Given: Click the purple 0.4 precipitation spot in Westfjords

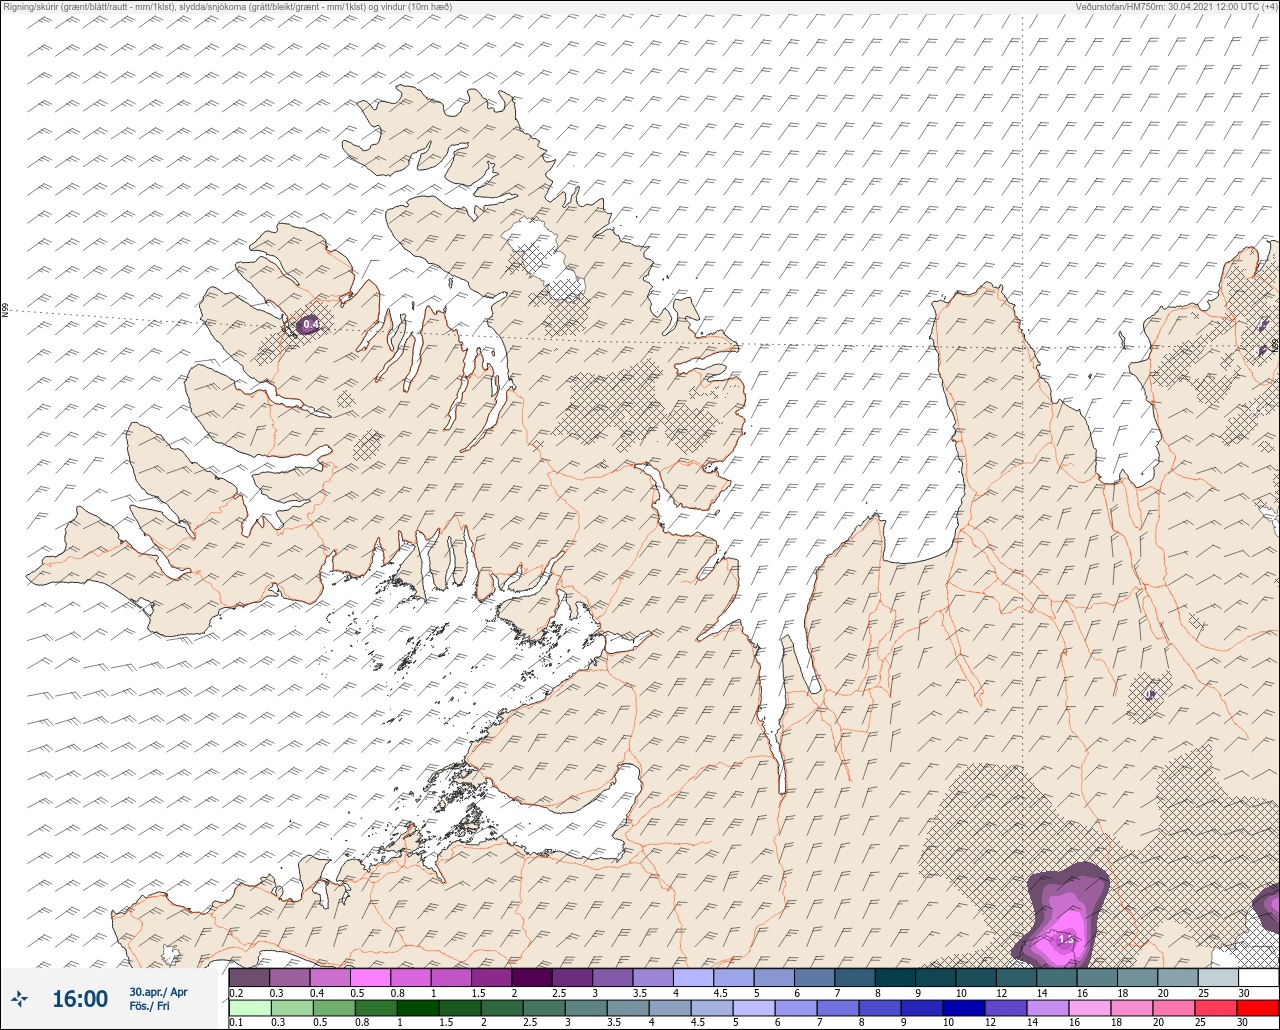Looking at the screenshot, I should 310,324.
